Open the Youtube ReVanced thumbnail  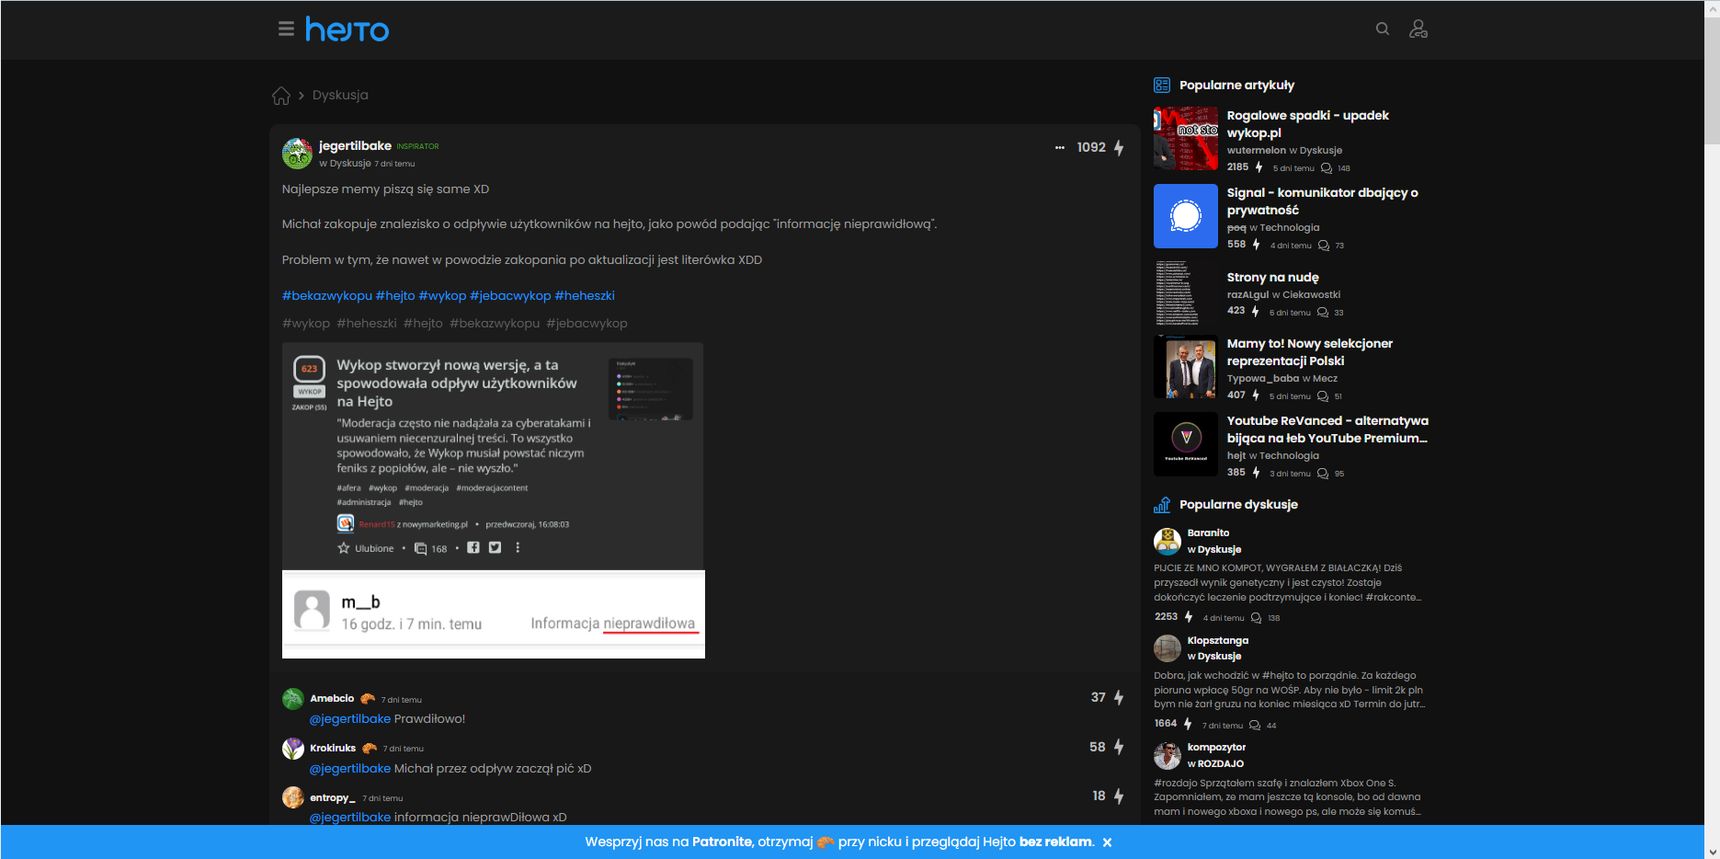(x=1186, y=444)
